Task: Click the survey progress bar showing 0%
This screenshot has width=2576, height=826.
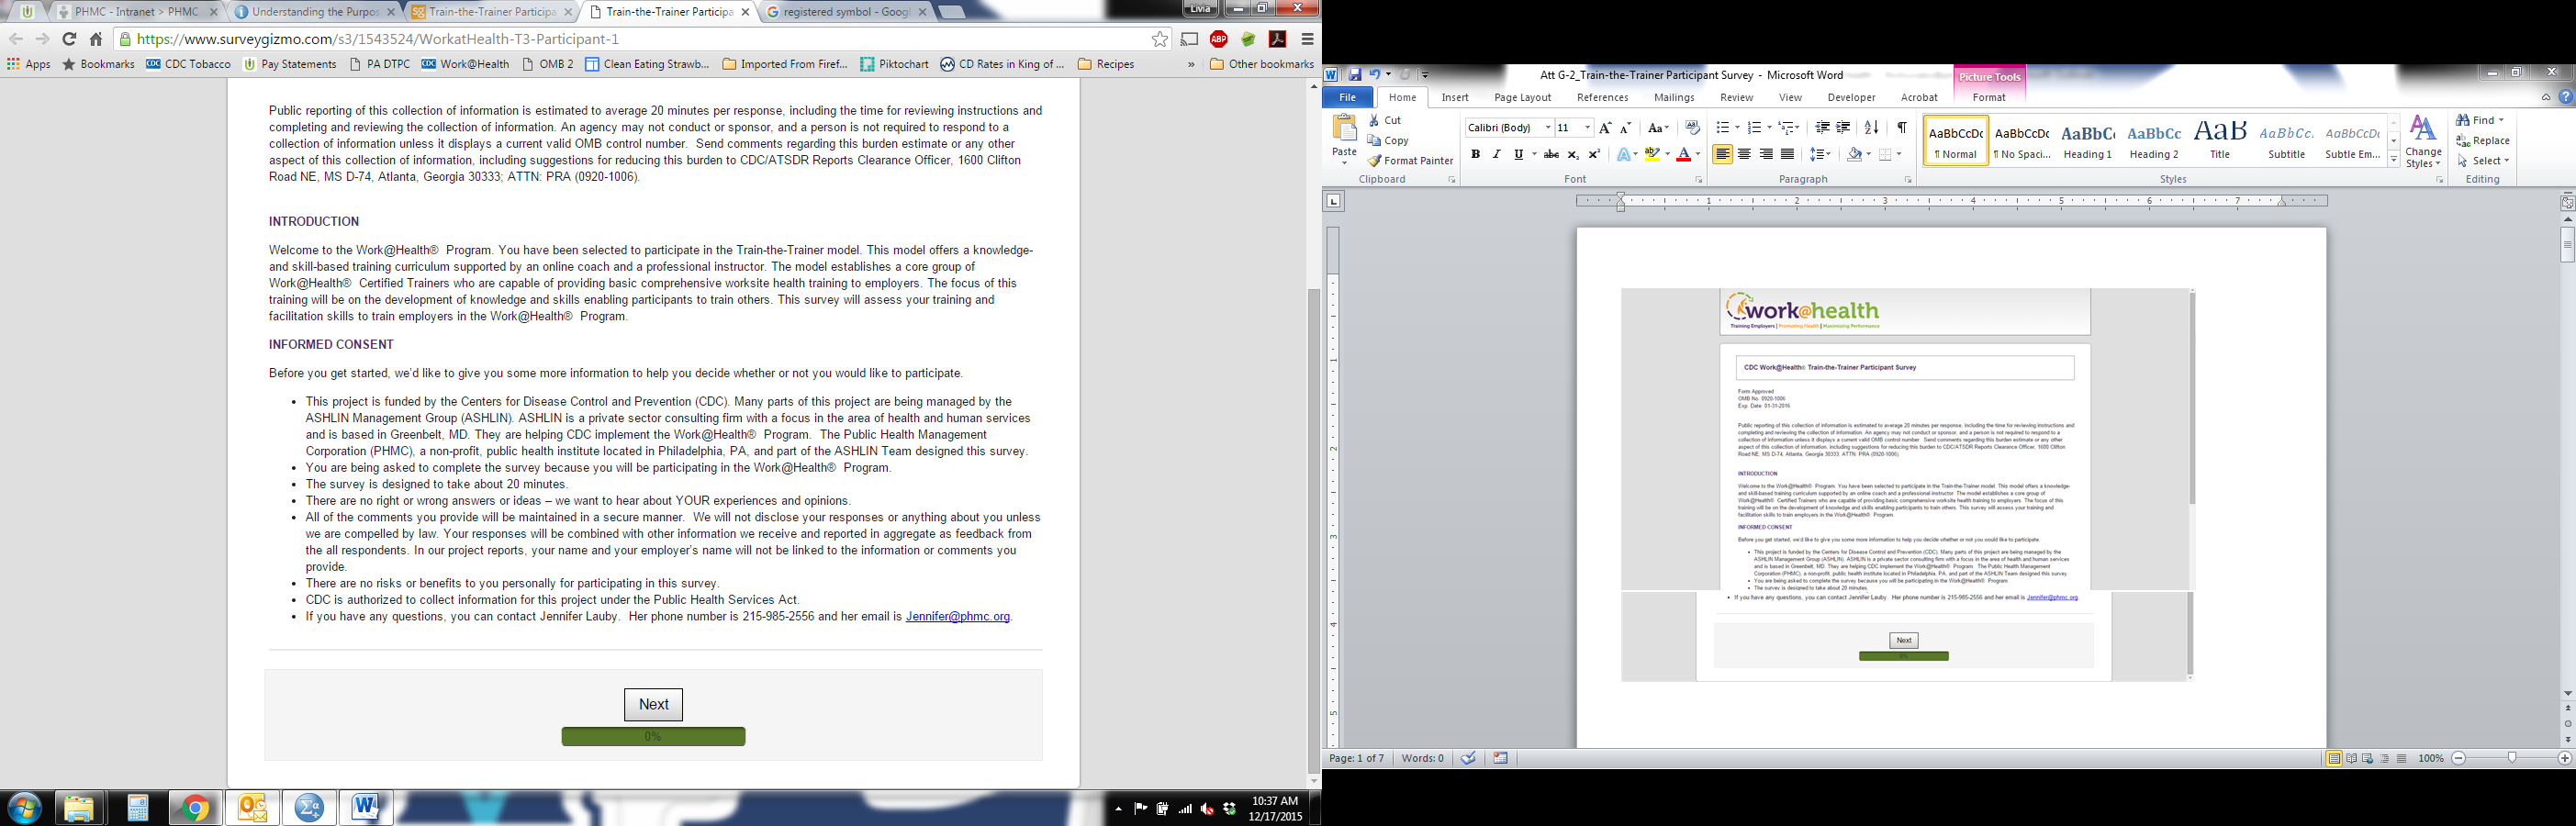Action: (653, 737)
